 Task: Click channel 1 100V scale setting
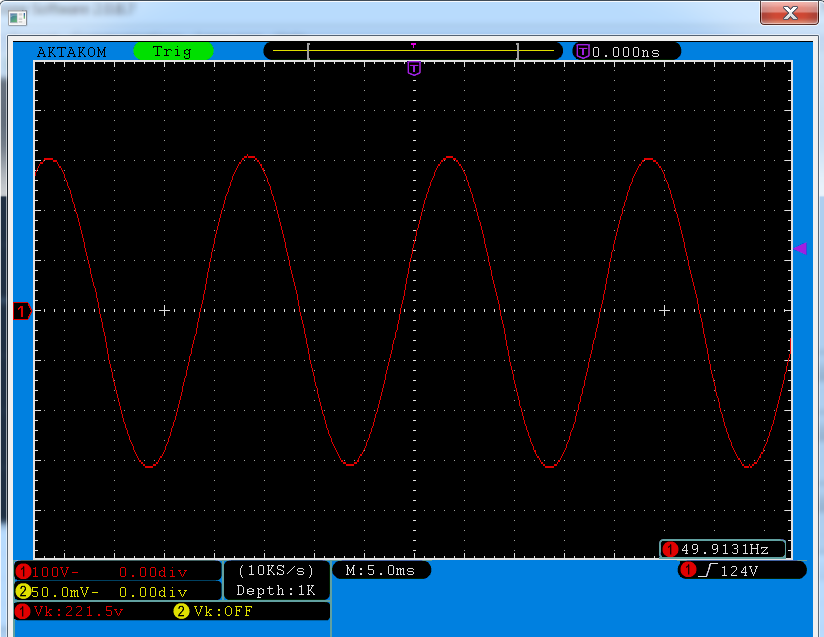point(56,572)
